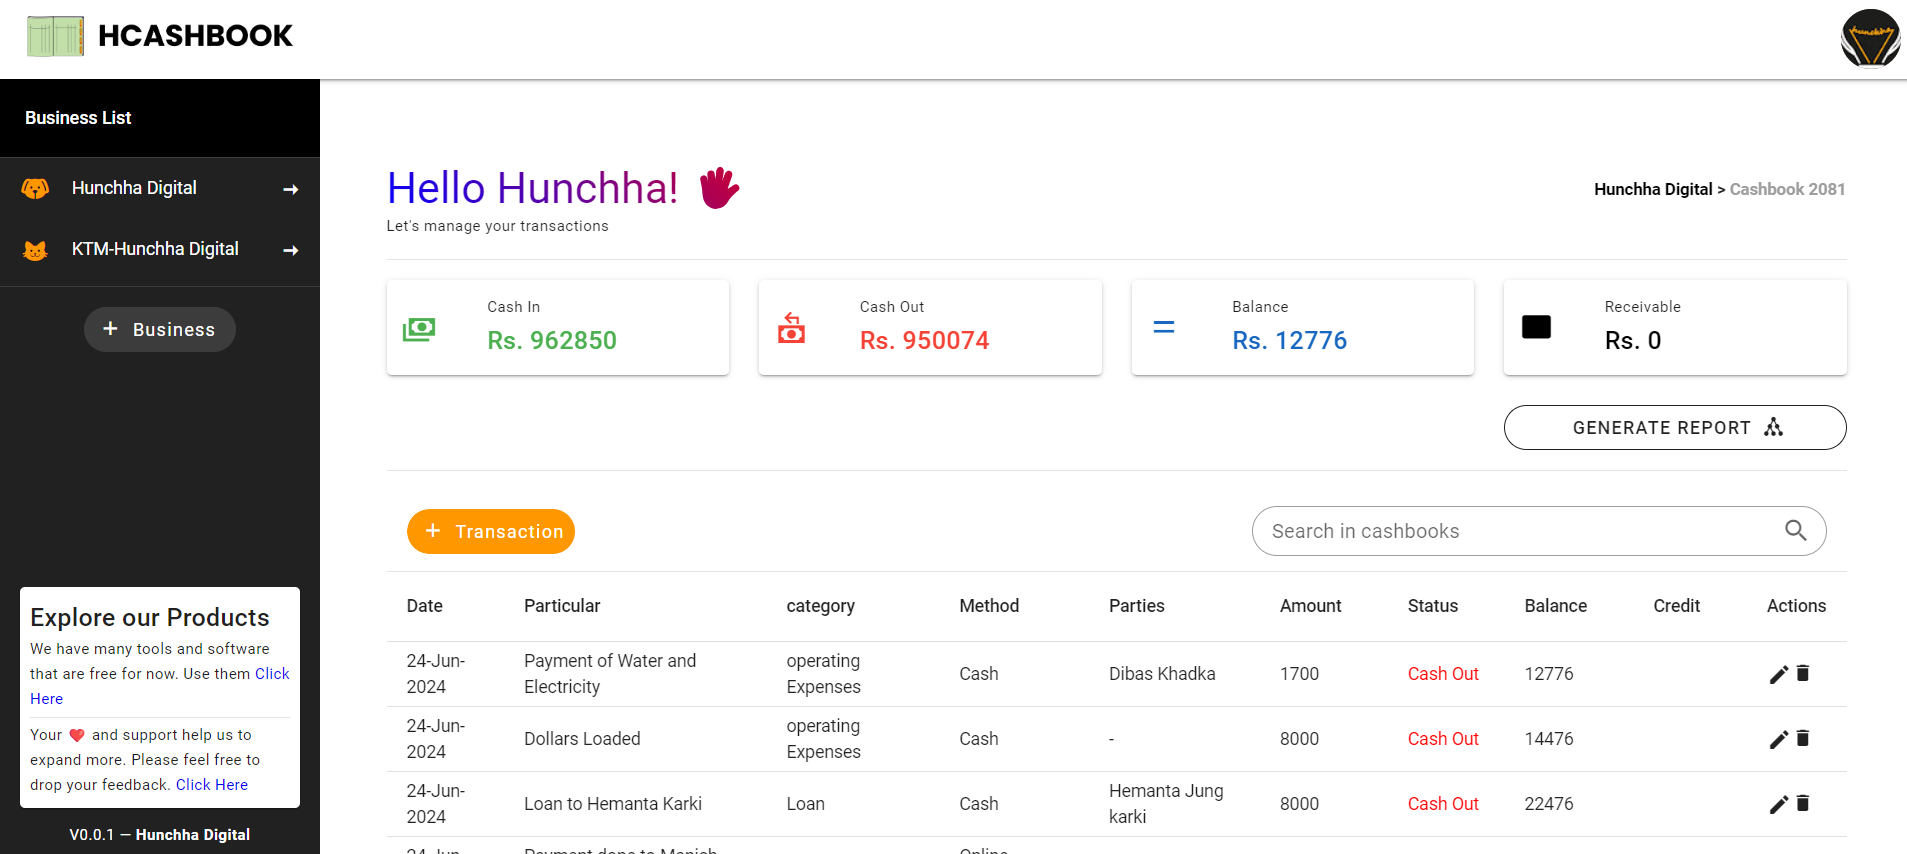Viewport: 1907px width, 854px height.
Task: Add a new Transaction
Action: 491,531
